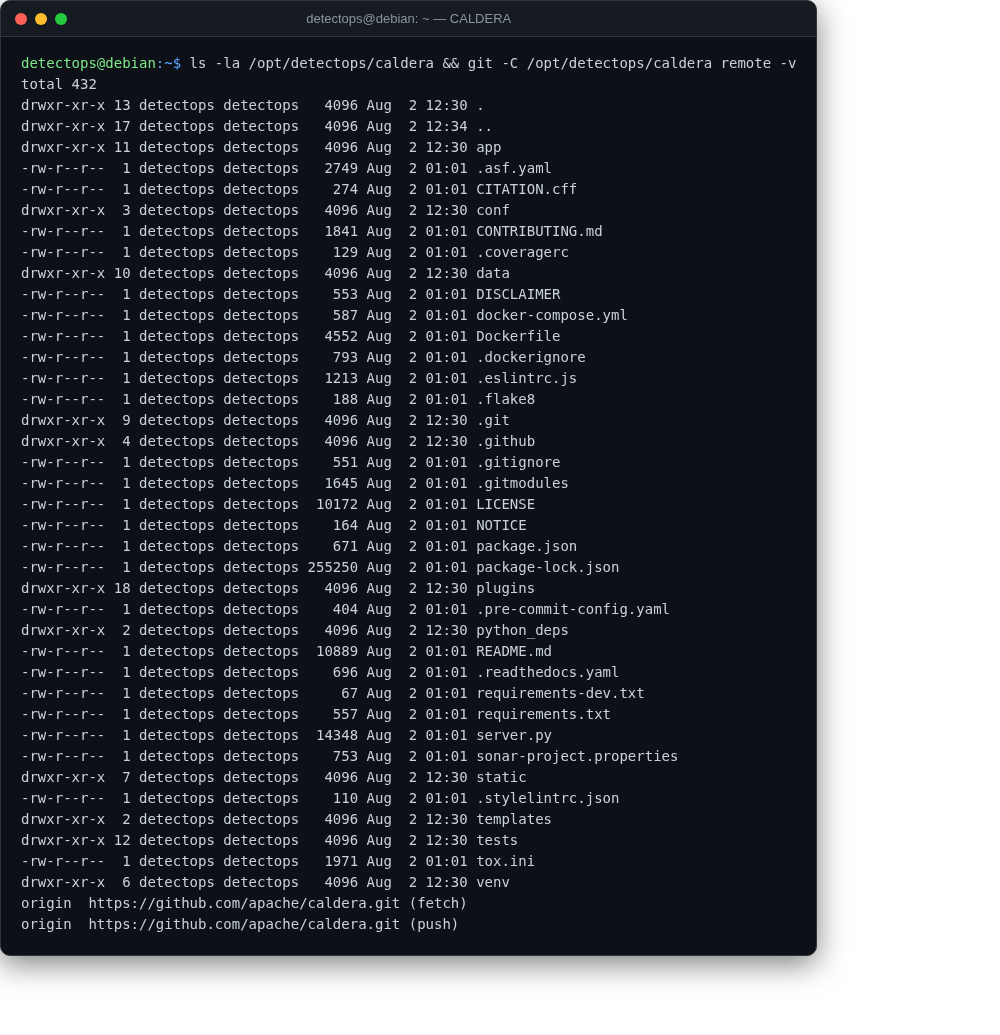Select the '.flake8' file name
Viewport: 1000px width, 1035px height.
coord(506,399)
